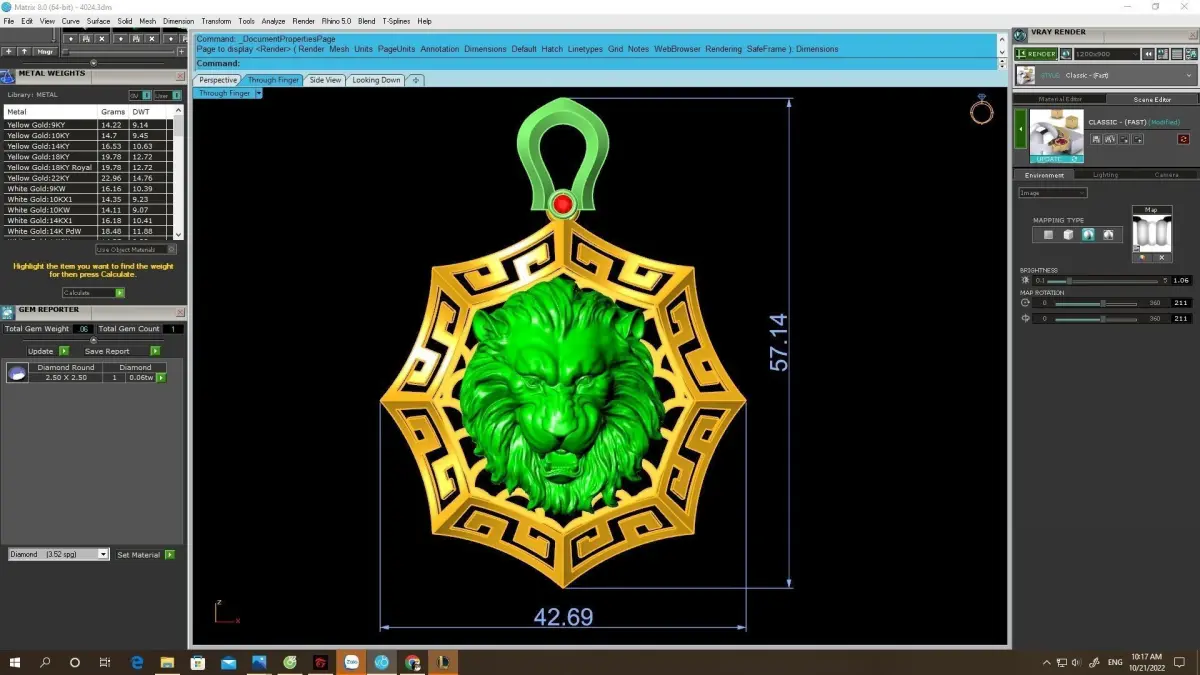Collapse the green arrow beside the render preview
The width and height of the screenshot is (1200, 675).
1021,129
